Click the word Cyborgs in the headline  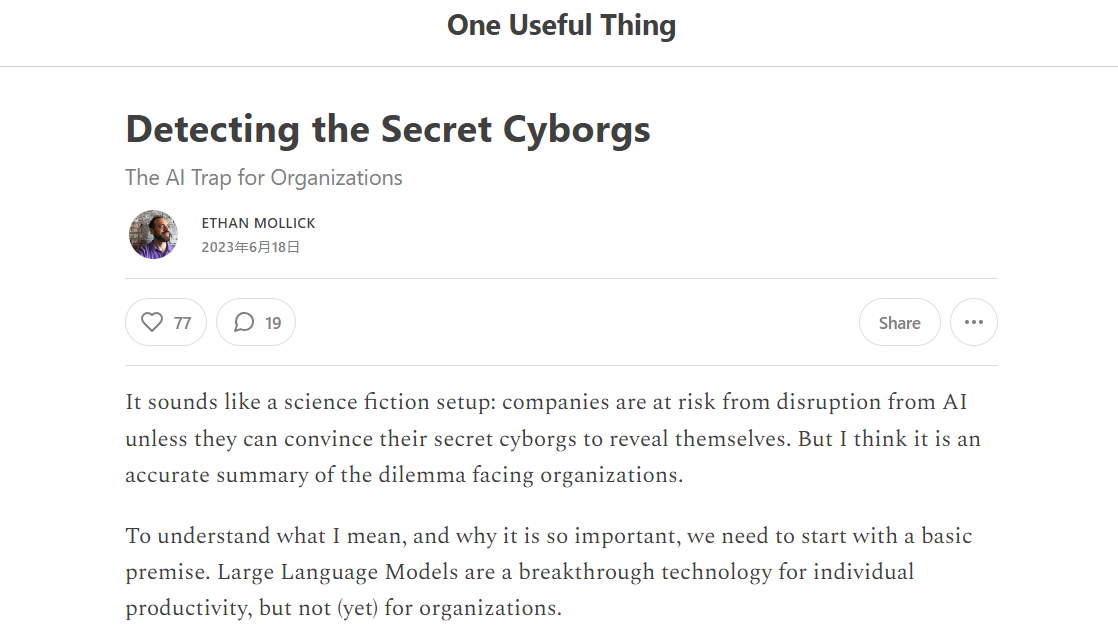point(577,130)
